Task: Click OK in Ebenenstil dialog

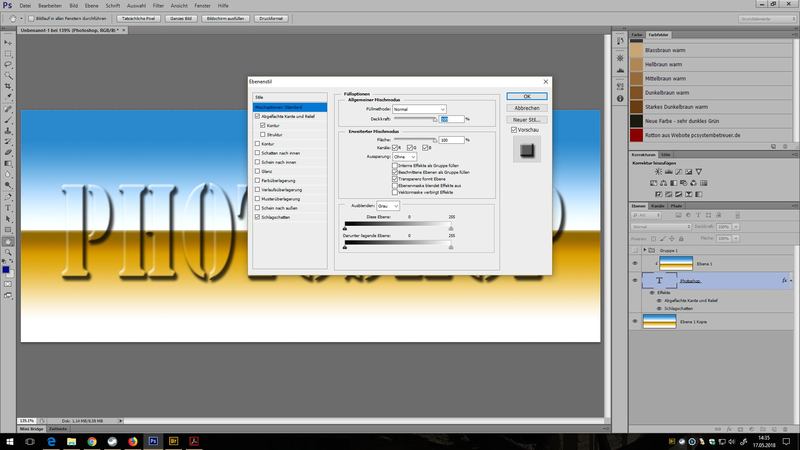Action: tap(527, 96)
